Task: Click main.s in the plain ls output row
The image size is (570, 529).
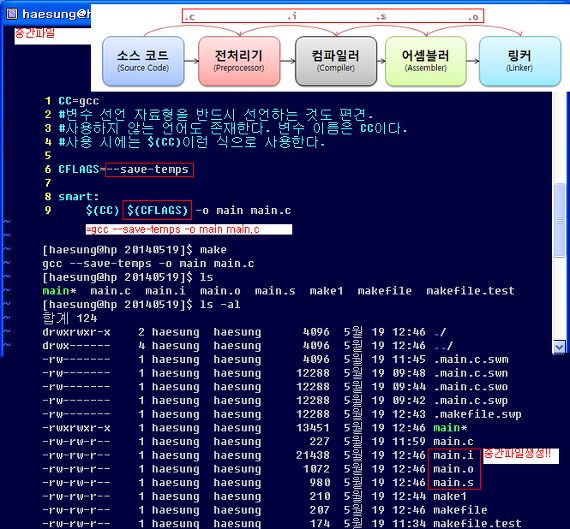Action: click(275, 291)
